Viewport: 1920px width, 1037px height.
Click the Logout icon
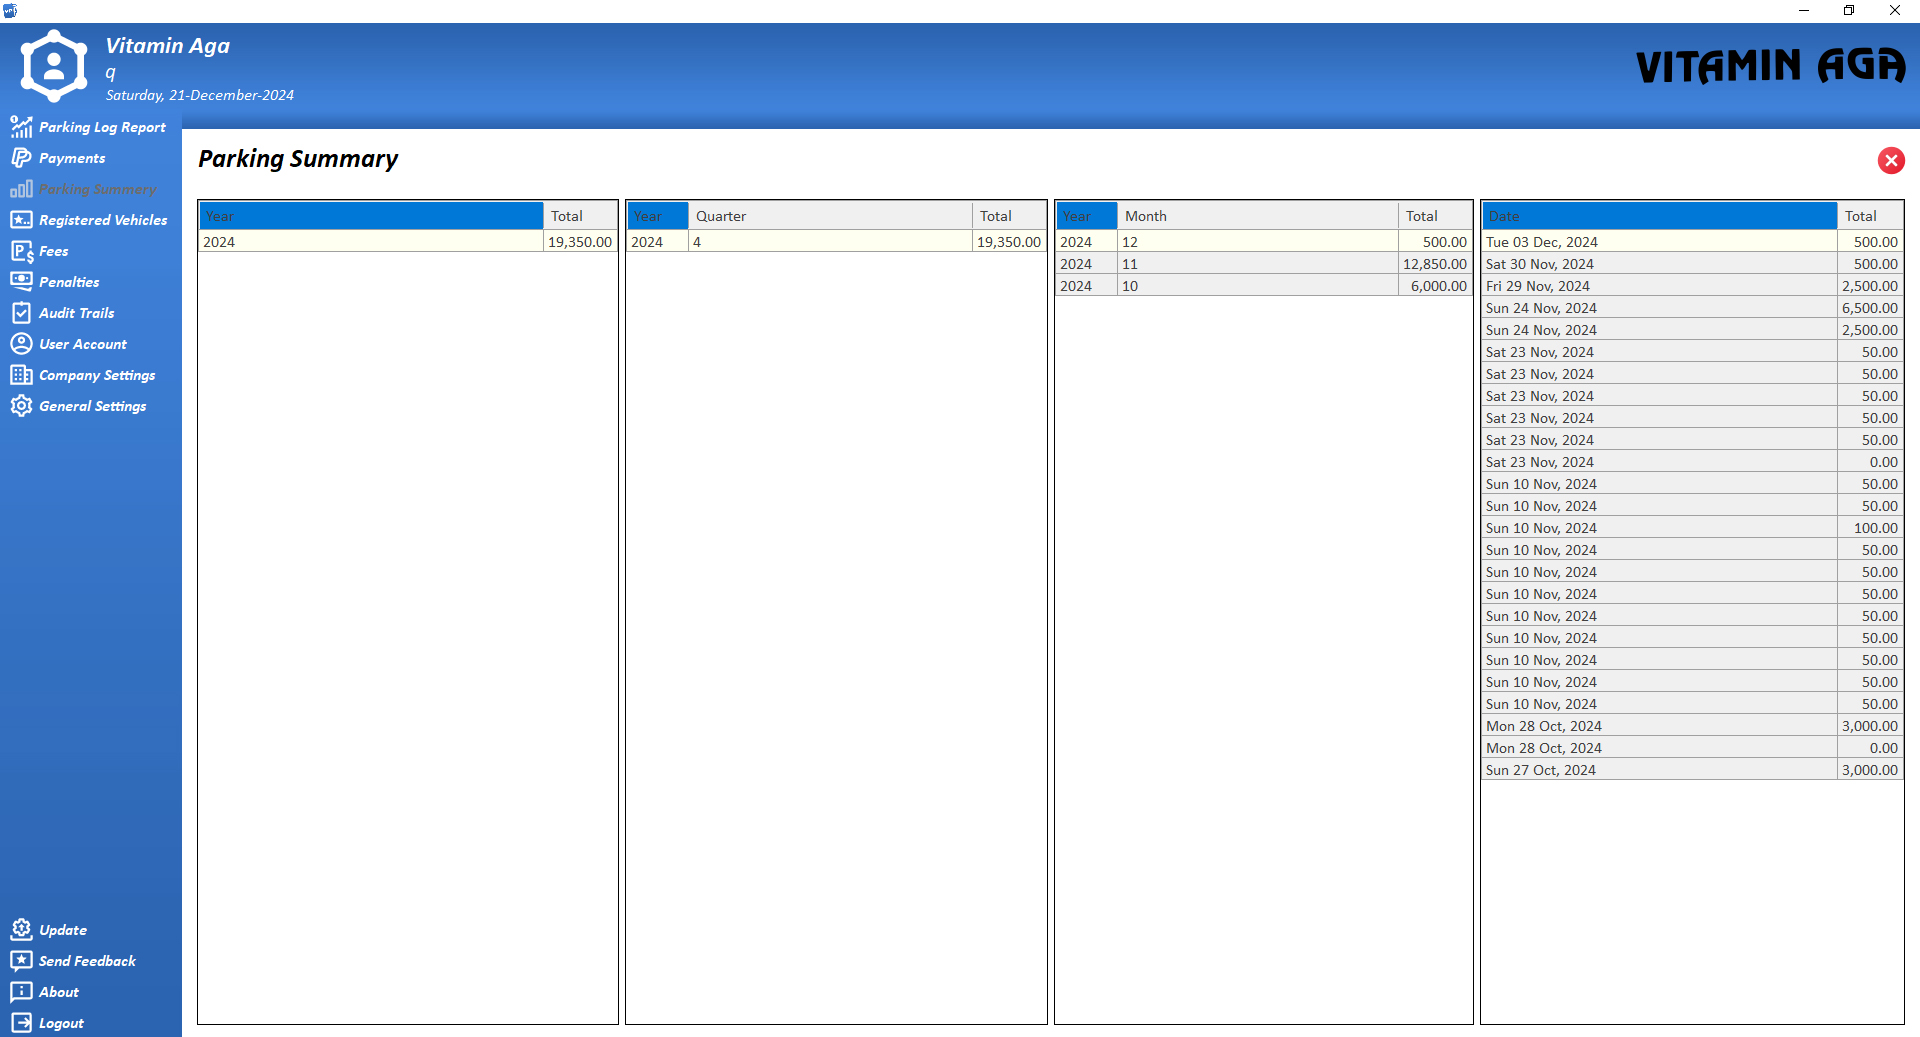21,1023
